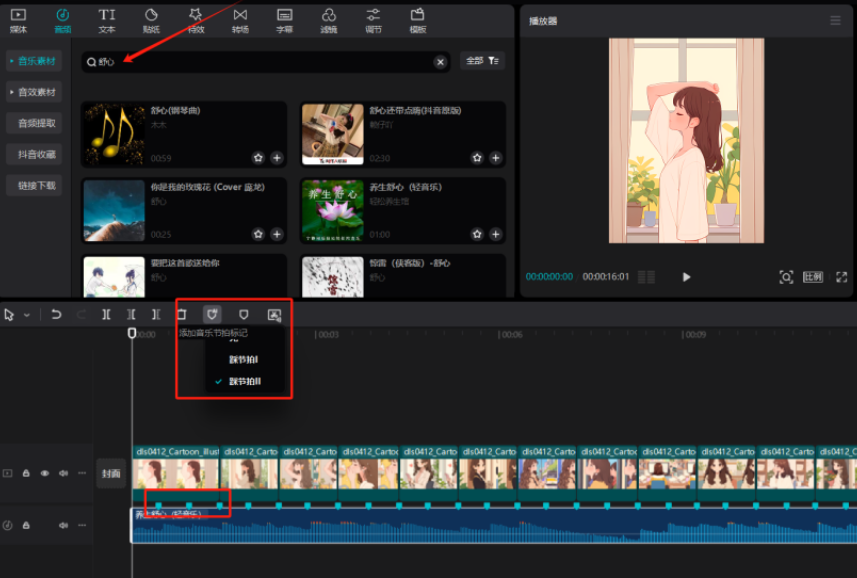Hide the video track with the eye icon

coord(45,473)
